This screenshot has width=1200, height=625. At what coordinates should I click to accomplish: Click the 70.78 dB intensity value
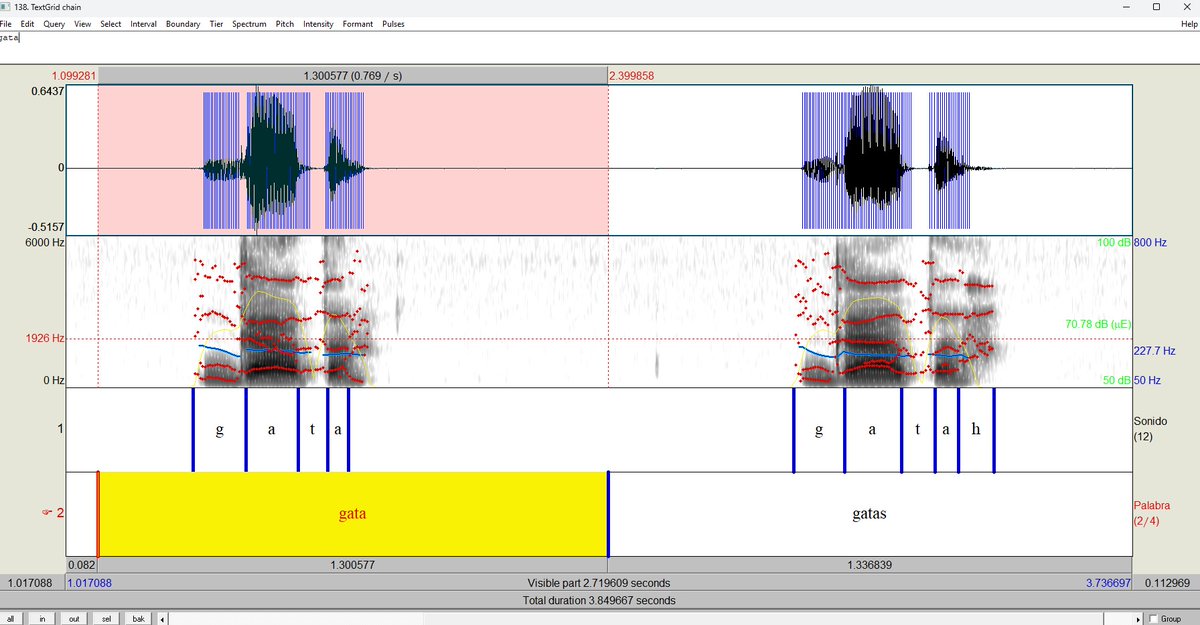(x=1100, y=324)
